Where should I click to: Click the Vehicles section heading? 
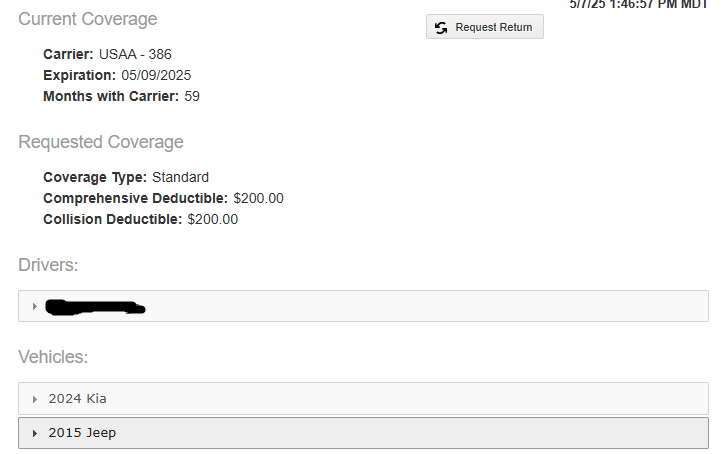[53, 356]
